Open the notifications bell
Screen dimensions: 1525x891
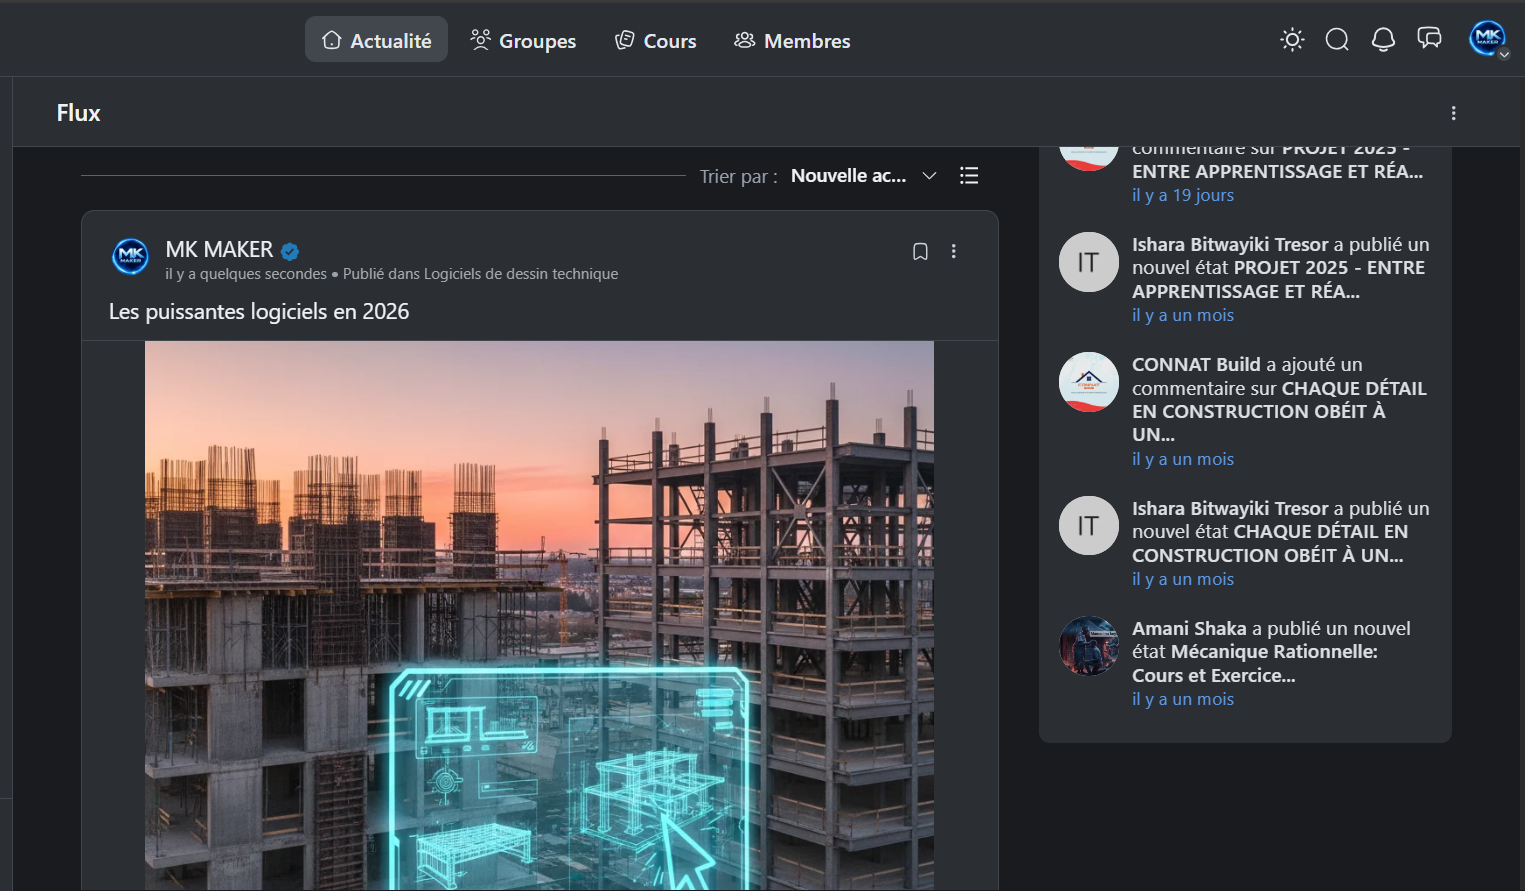(x=1383, y=40)
